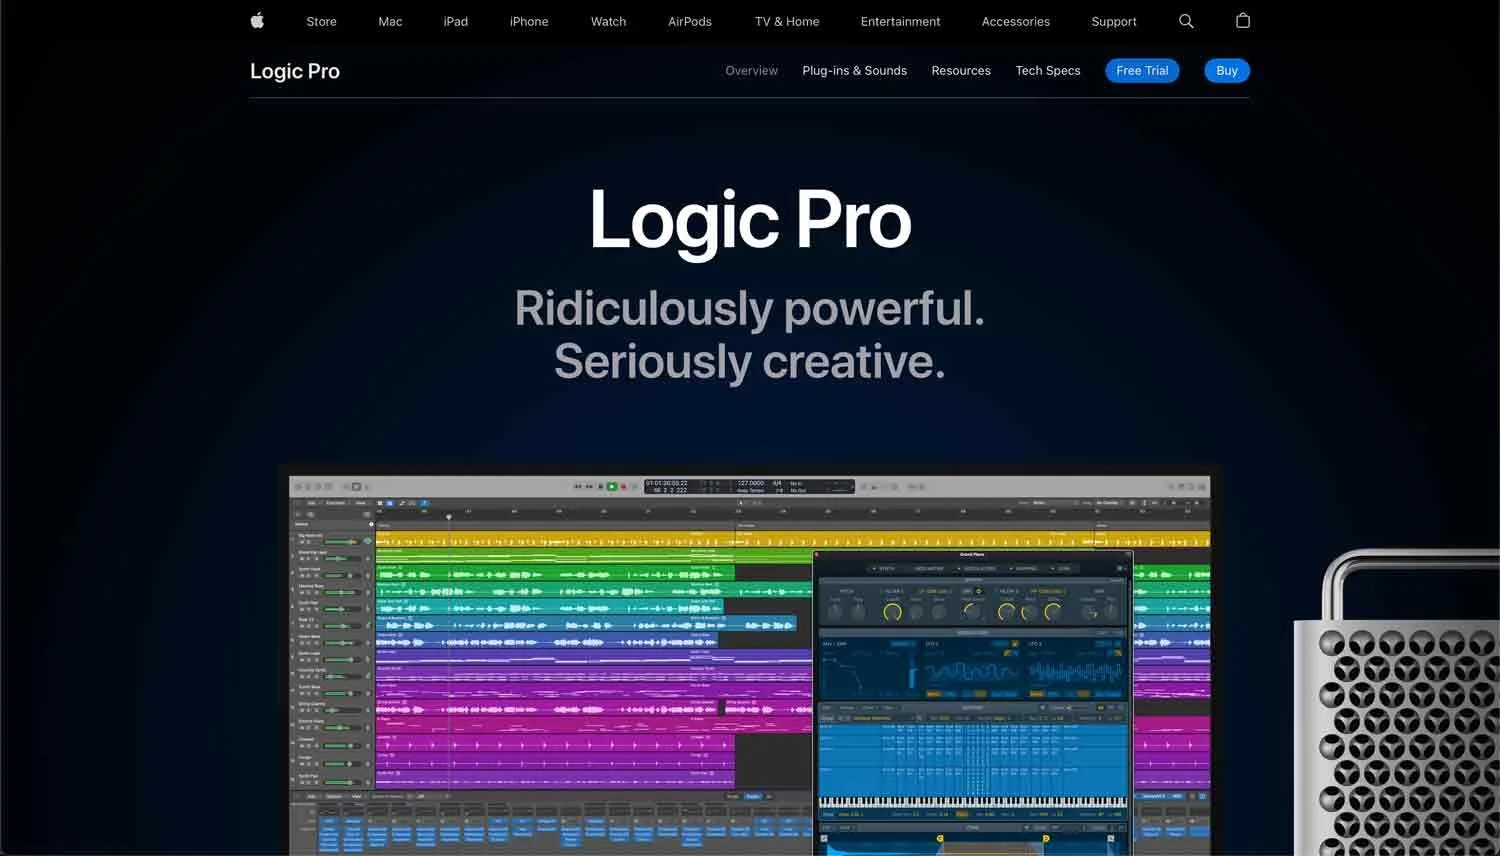Mute the topmost yellow drum track

click(x=301, y=543)
